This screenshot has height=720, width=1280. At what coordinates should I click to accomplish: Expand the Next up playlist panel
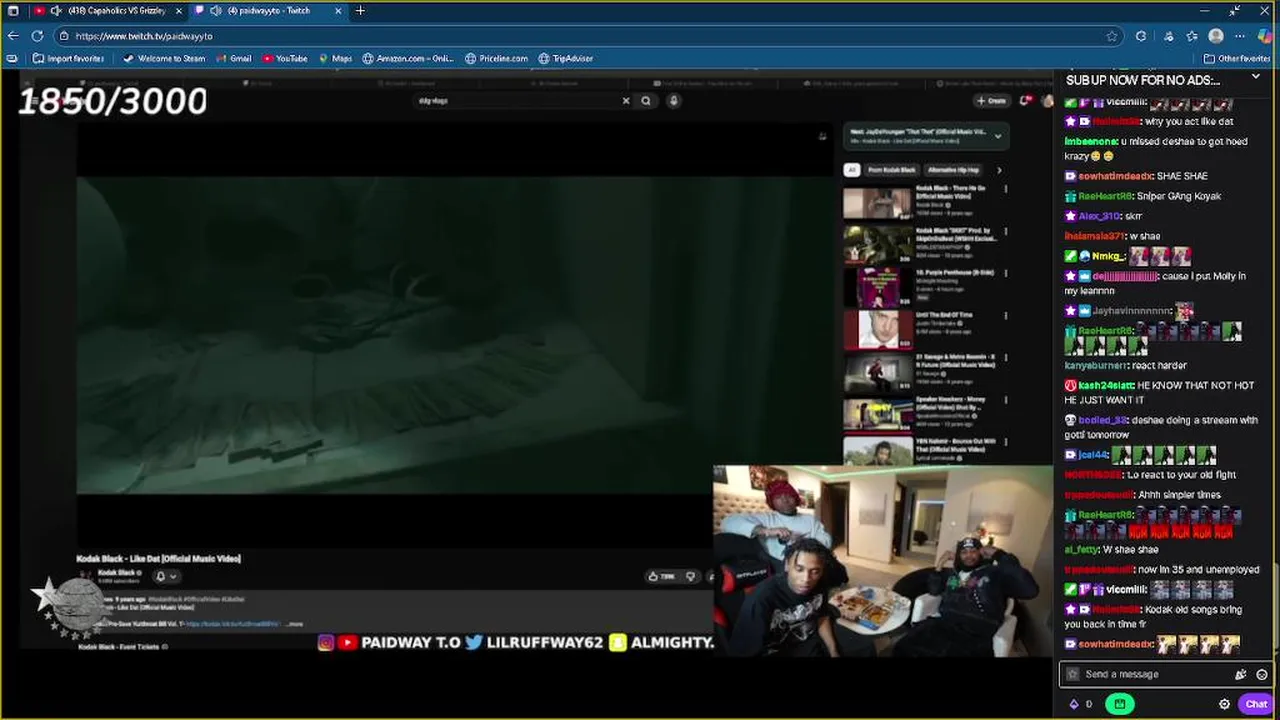click(997, 135)
